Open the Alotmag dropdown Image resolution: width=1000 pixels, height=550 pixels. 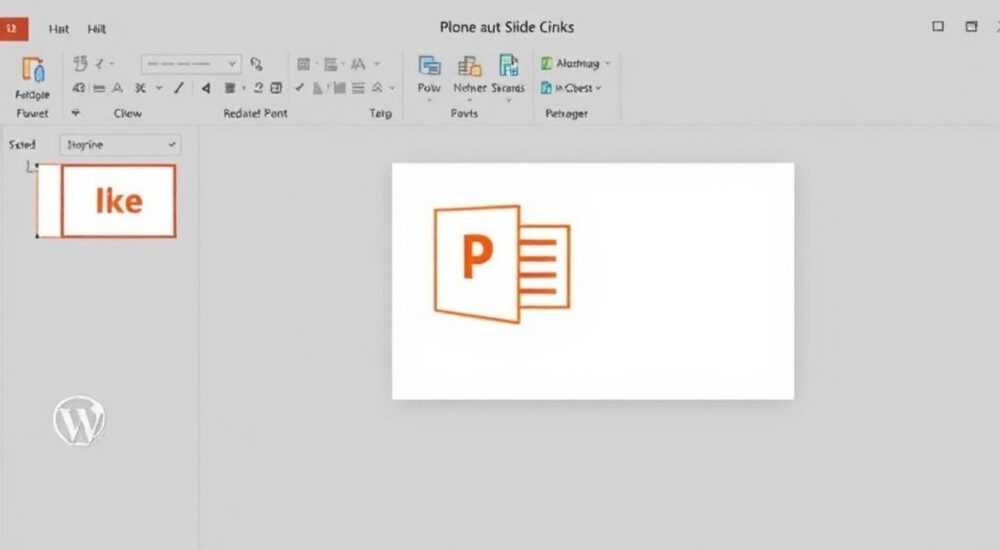(575, 63)
